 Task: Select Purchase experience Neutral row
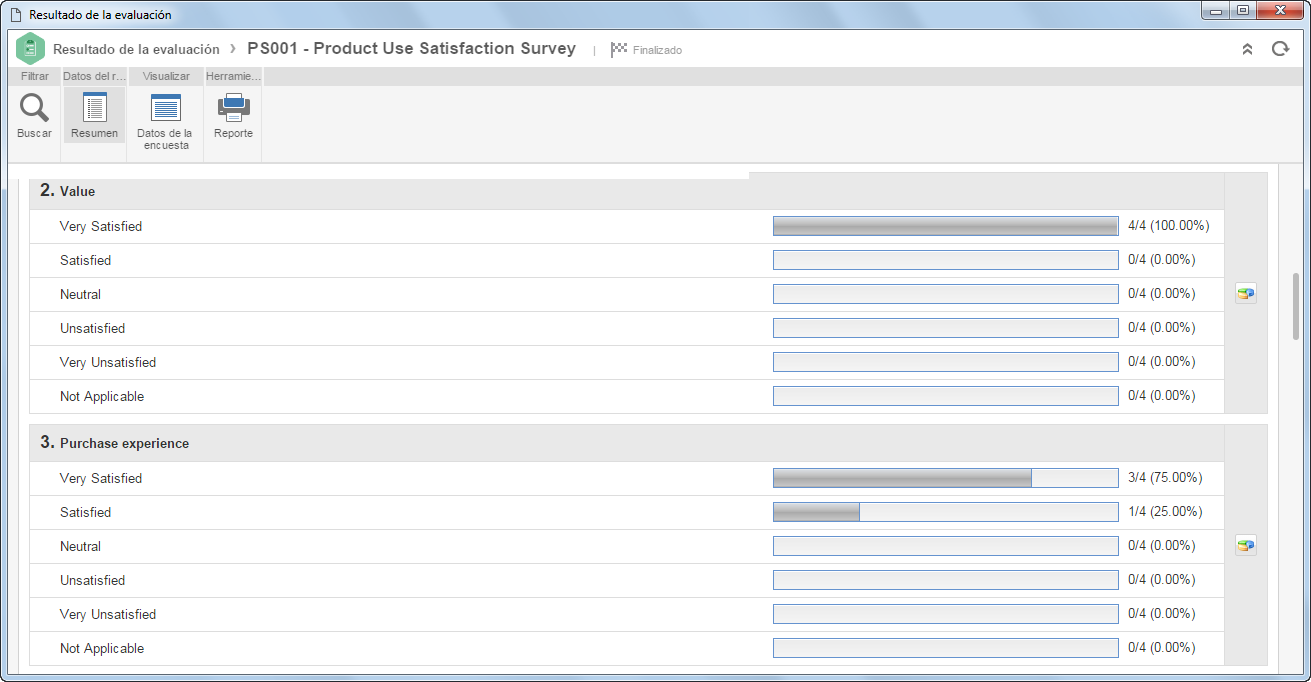(627, 546)
